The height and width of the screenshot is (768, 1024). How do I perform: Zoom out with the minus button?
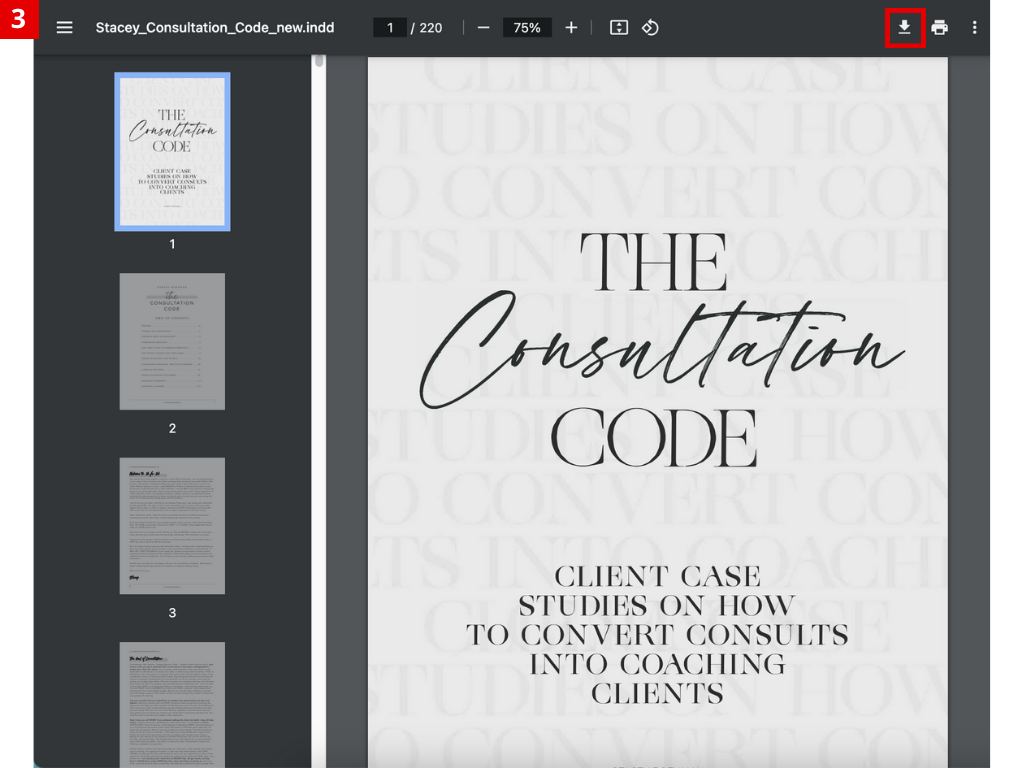[x=483, y=27]
